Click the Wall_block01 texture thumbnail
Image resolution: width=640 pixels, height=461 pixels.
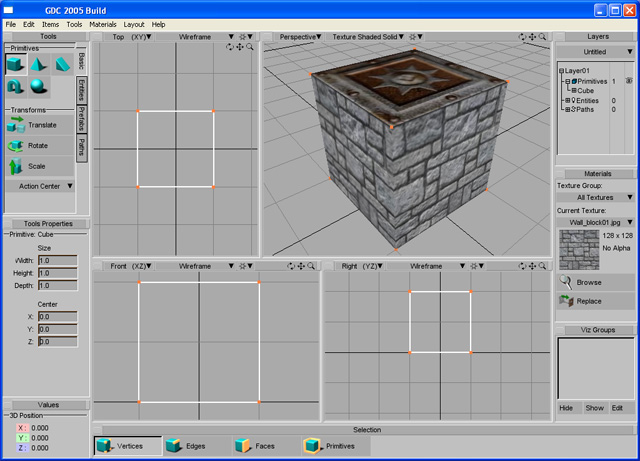[579, 250]
